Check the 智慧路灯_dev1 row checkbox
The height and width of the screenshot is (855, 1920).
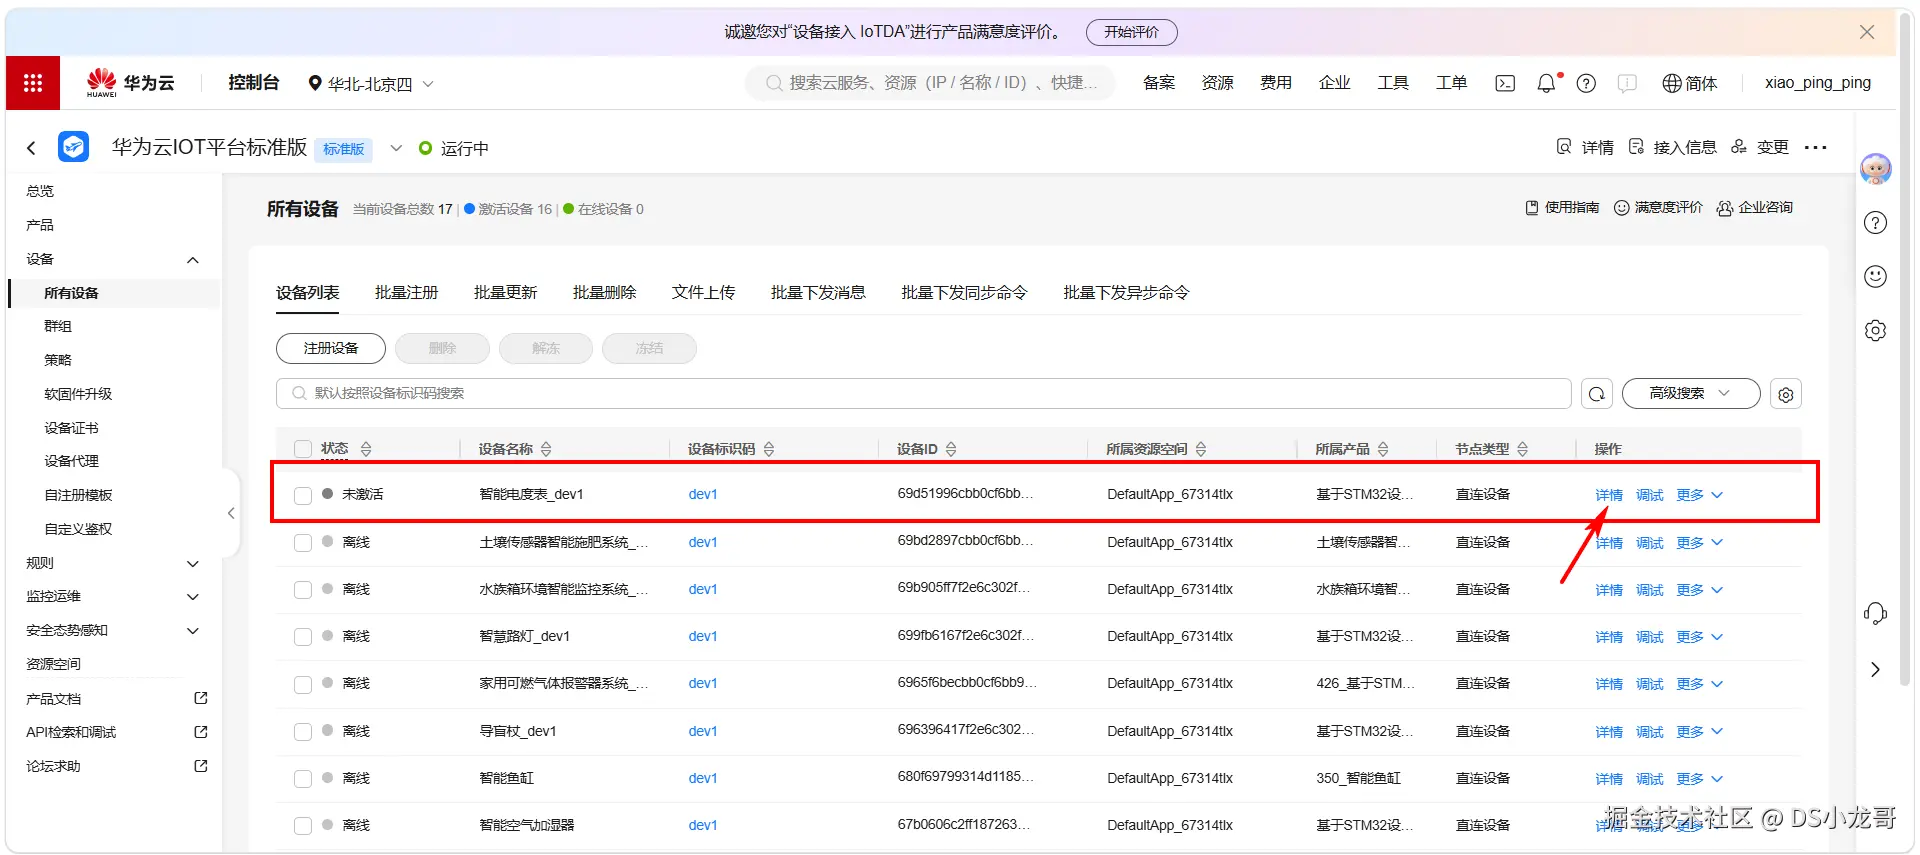[303, 636]
